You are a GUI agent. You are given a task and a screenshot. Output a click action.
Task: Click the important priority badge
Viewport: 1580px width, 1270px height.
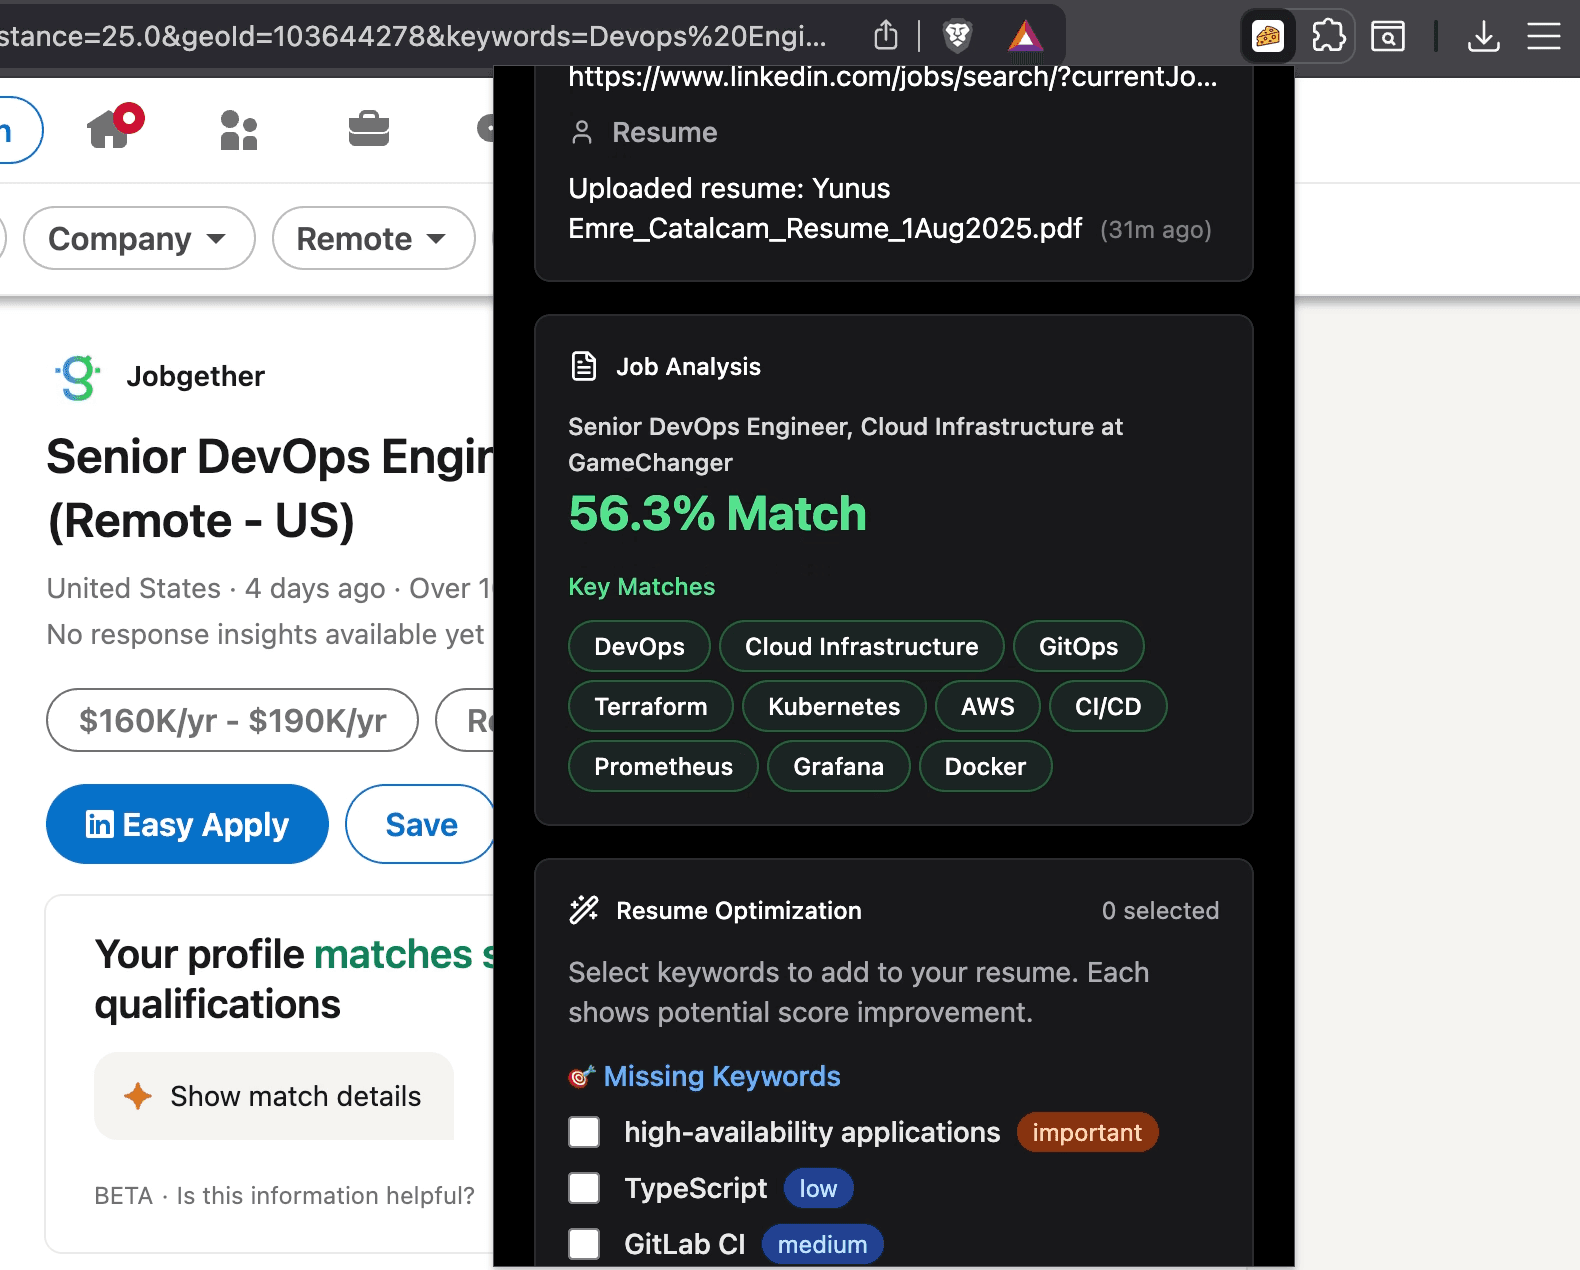(1087, 1132)
